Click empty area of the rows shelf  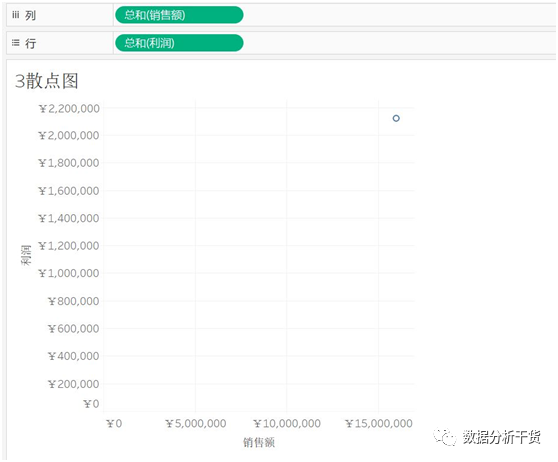399,43
